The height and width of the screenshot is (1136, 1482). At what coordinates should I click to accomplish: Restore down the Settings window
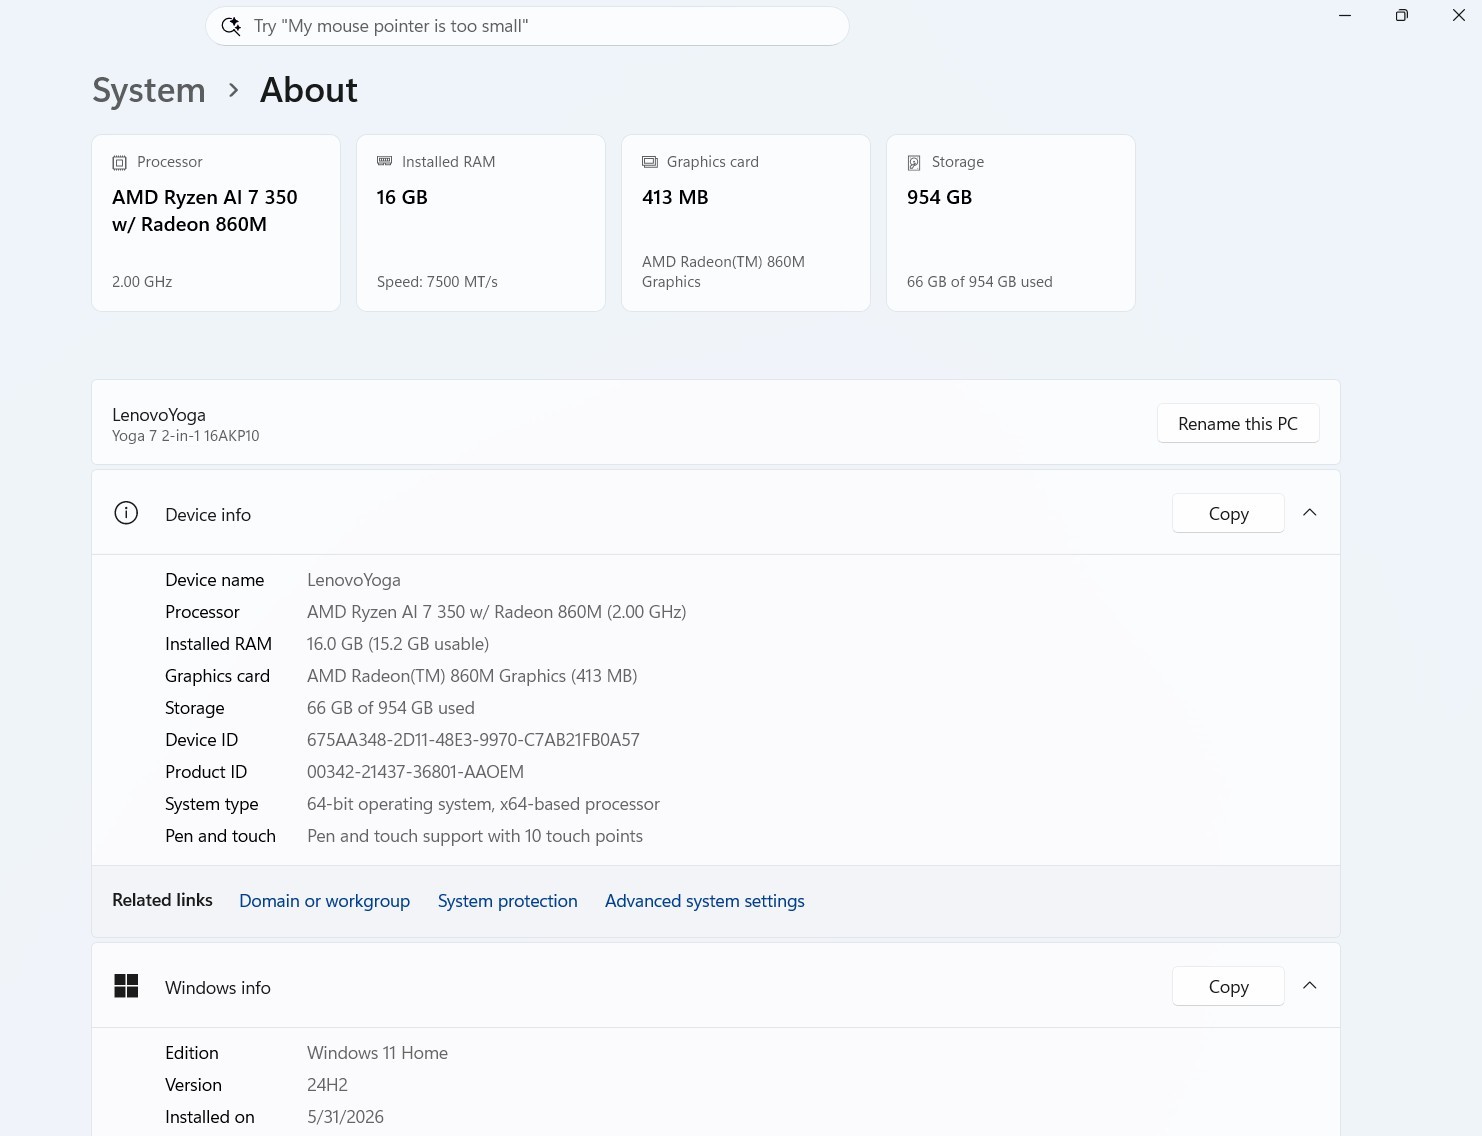coord(1402,15)
